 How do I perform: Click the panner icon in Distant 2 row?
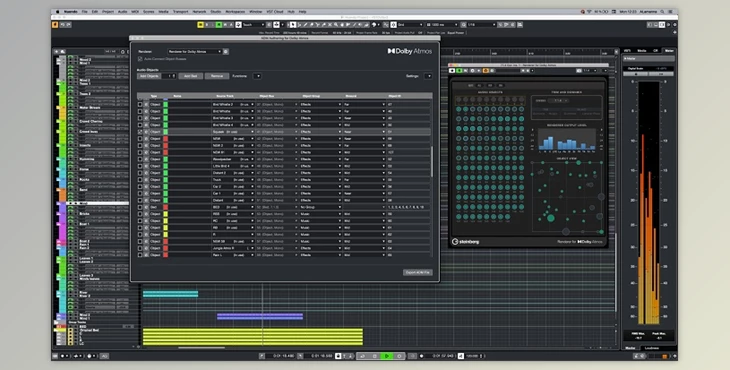click(146, 173)
